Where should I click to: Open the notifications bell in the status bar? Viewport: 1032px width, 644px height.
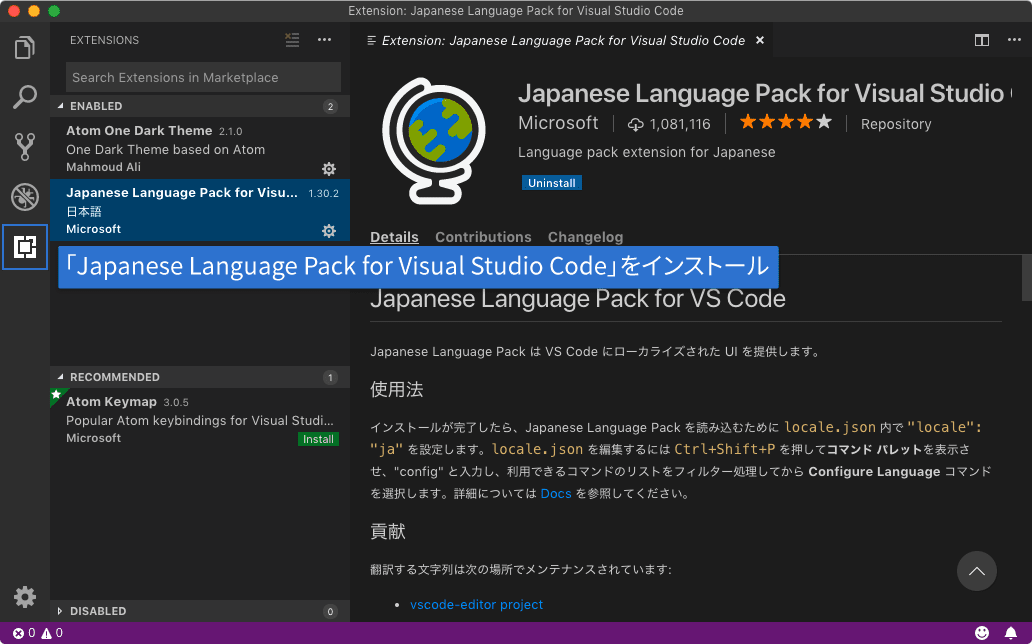click(1011, 632)
